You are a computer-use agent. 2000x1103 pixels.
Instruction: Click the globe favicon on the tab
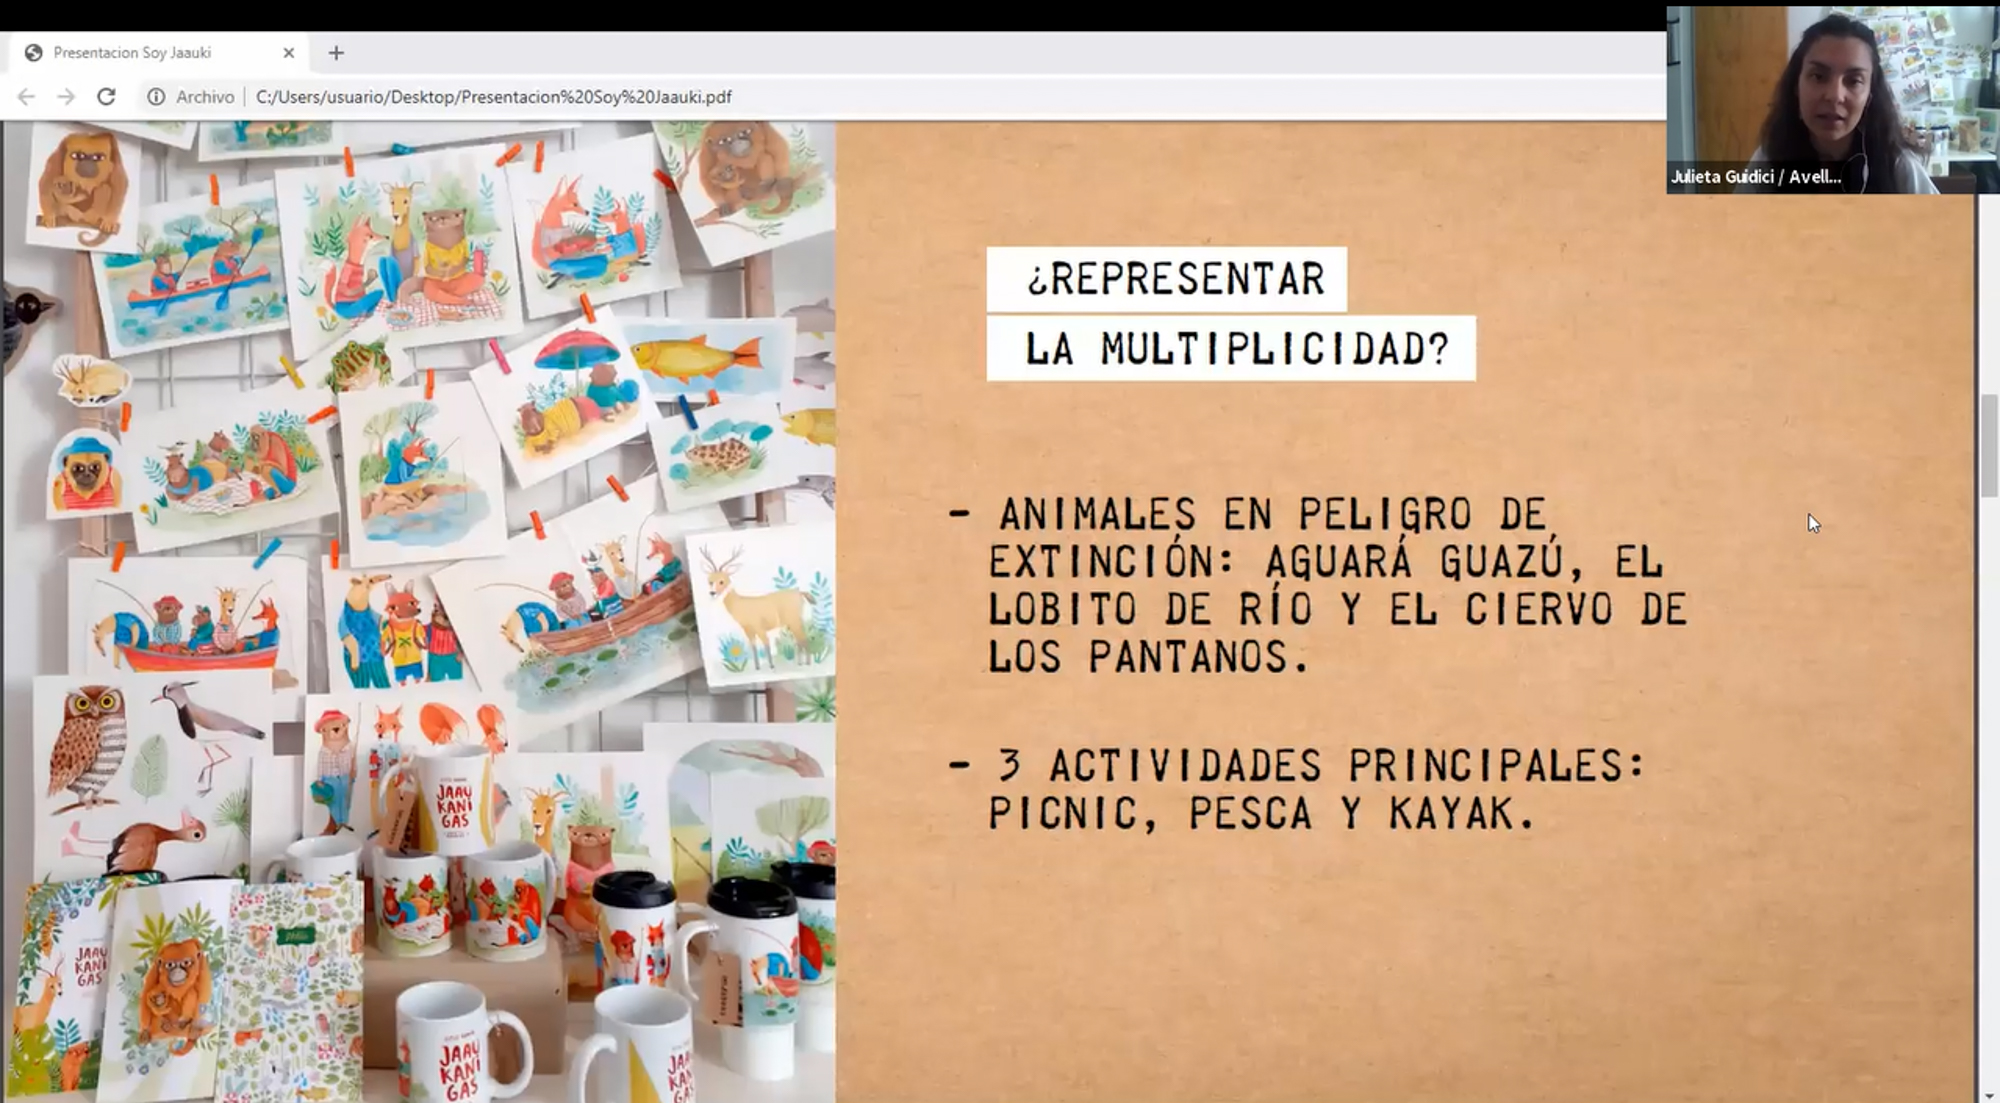[x=33, y=53]
